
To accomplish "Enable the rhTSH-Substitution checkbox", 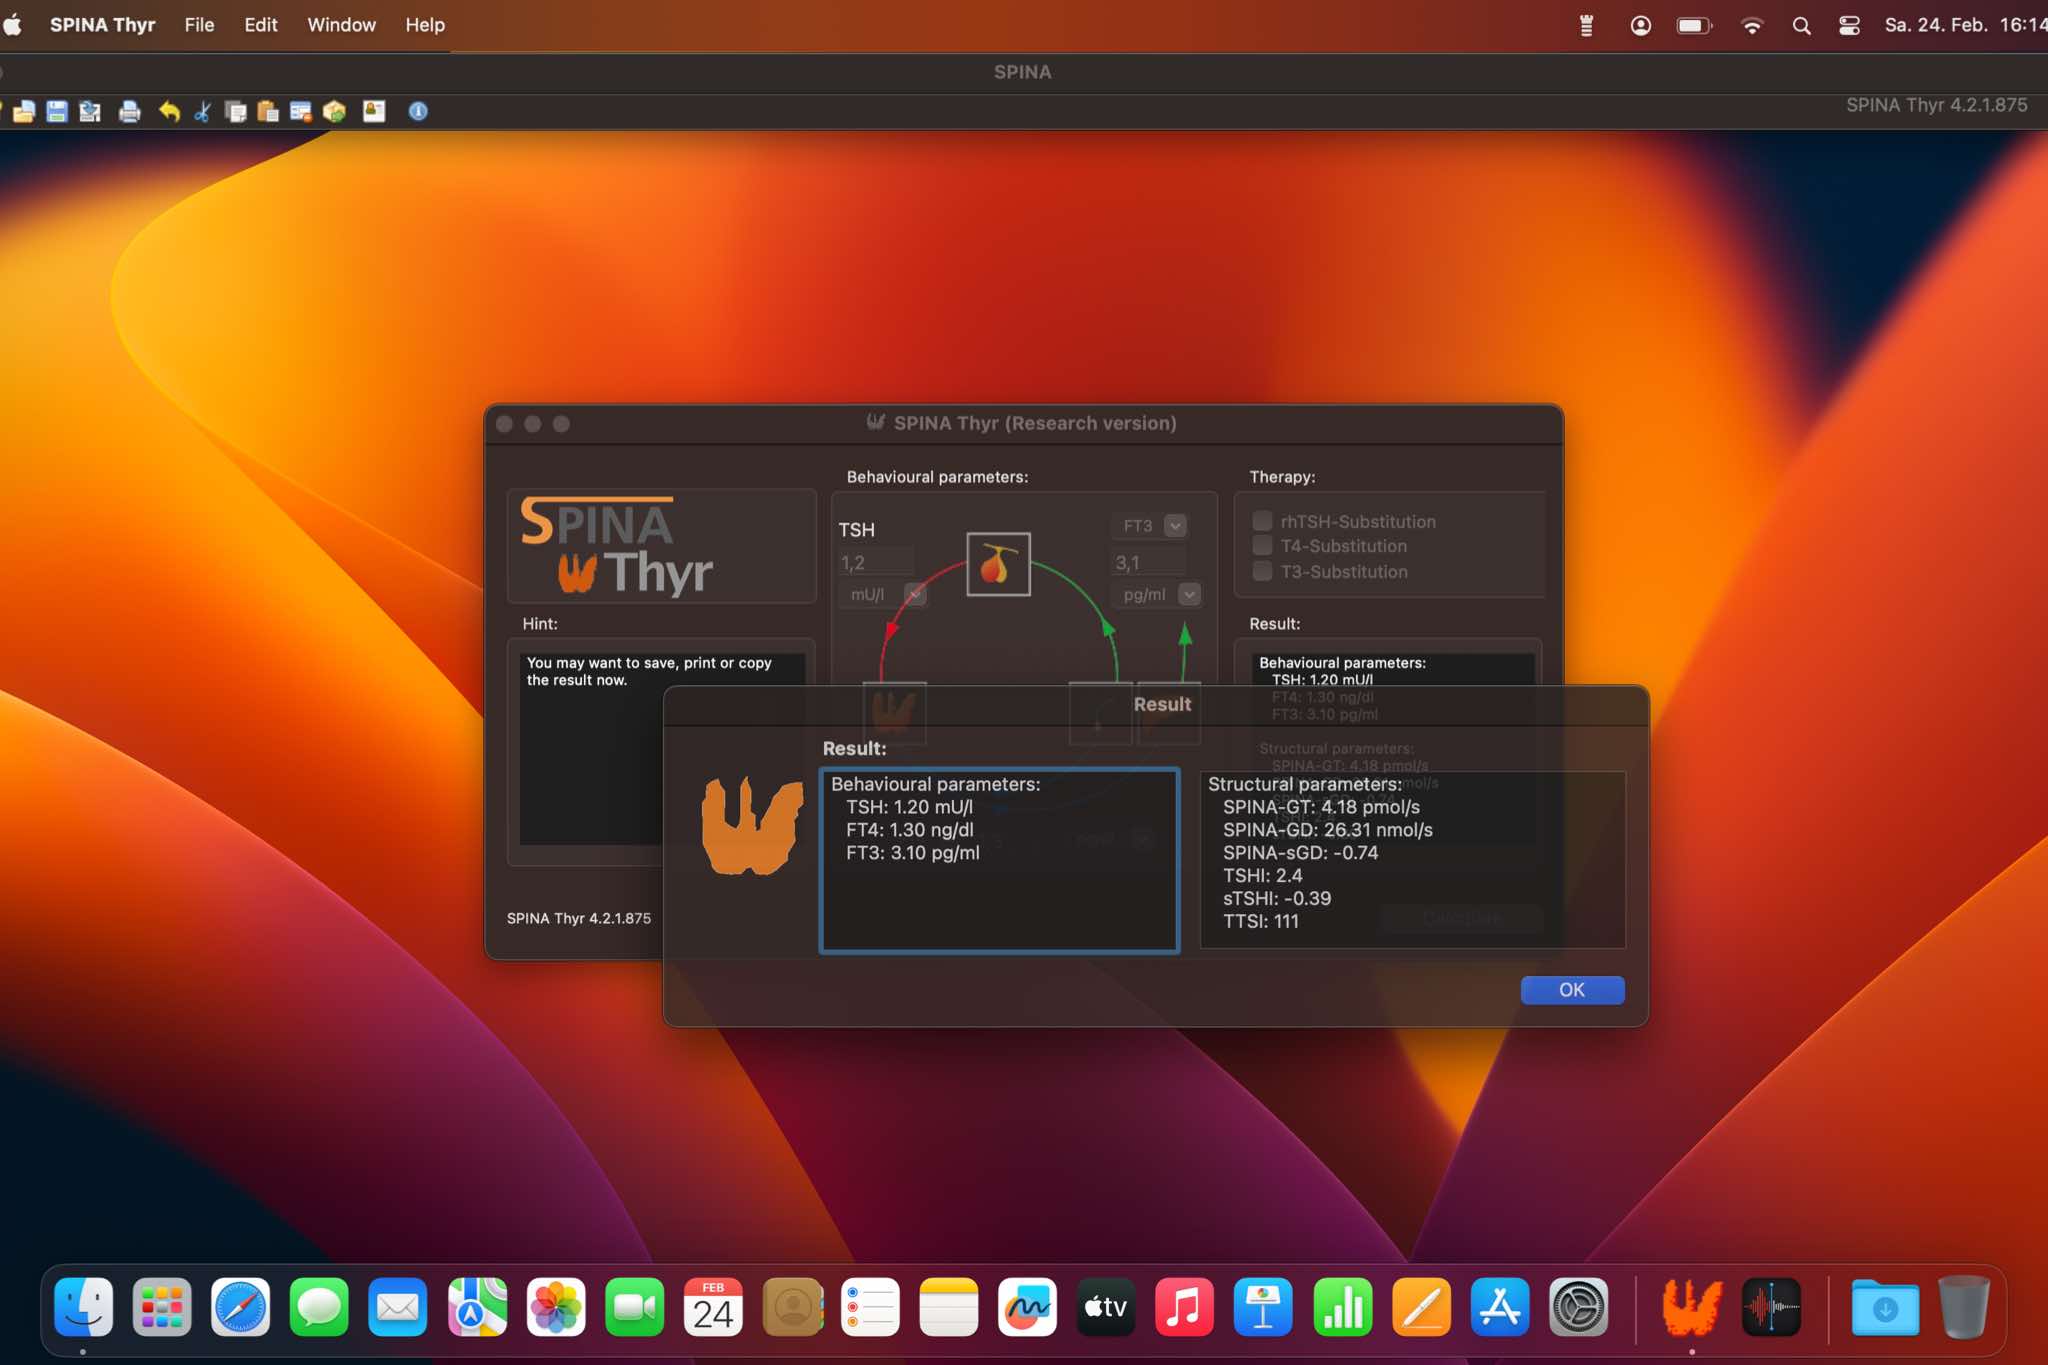I will click(1262, 521).
